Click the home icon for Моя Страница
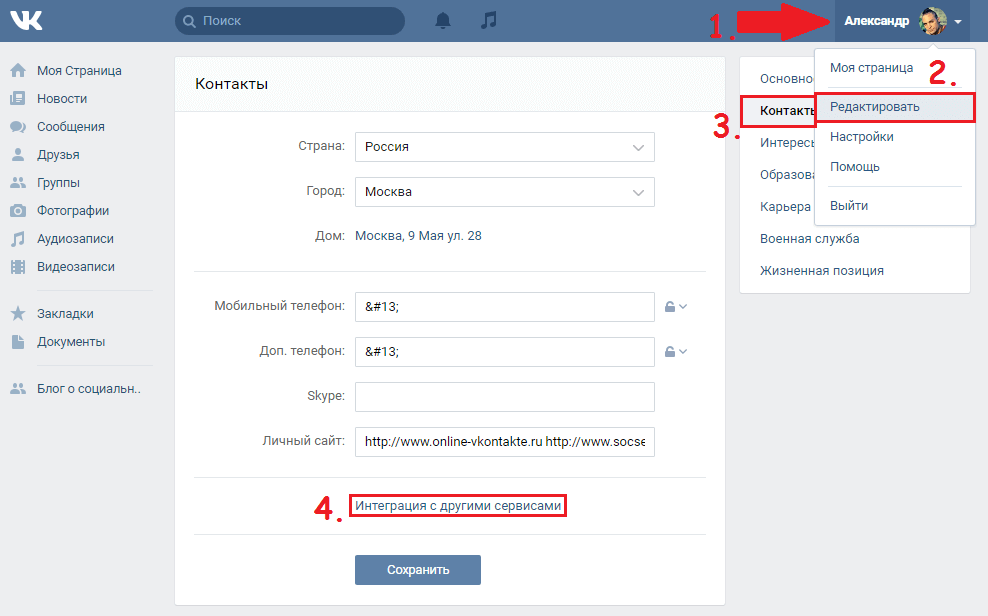The height and width of the screenshot is (616, 988). [18, 71]
